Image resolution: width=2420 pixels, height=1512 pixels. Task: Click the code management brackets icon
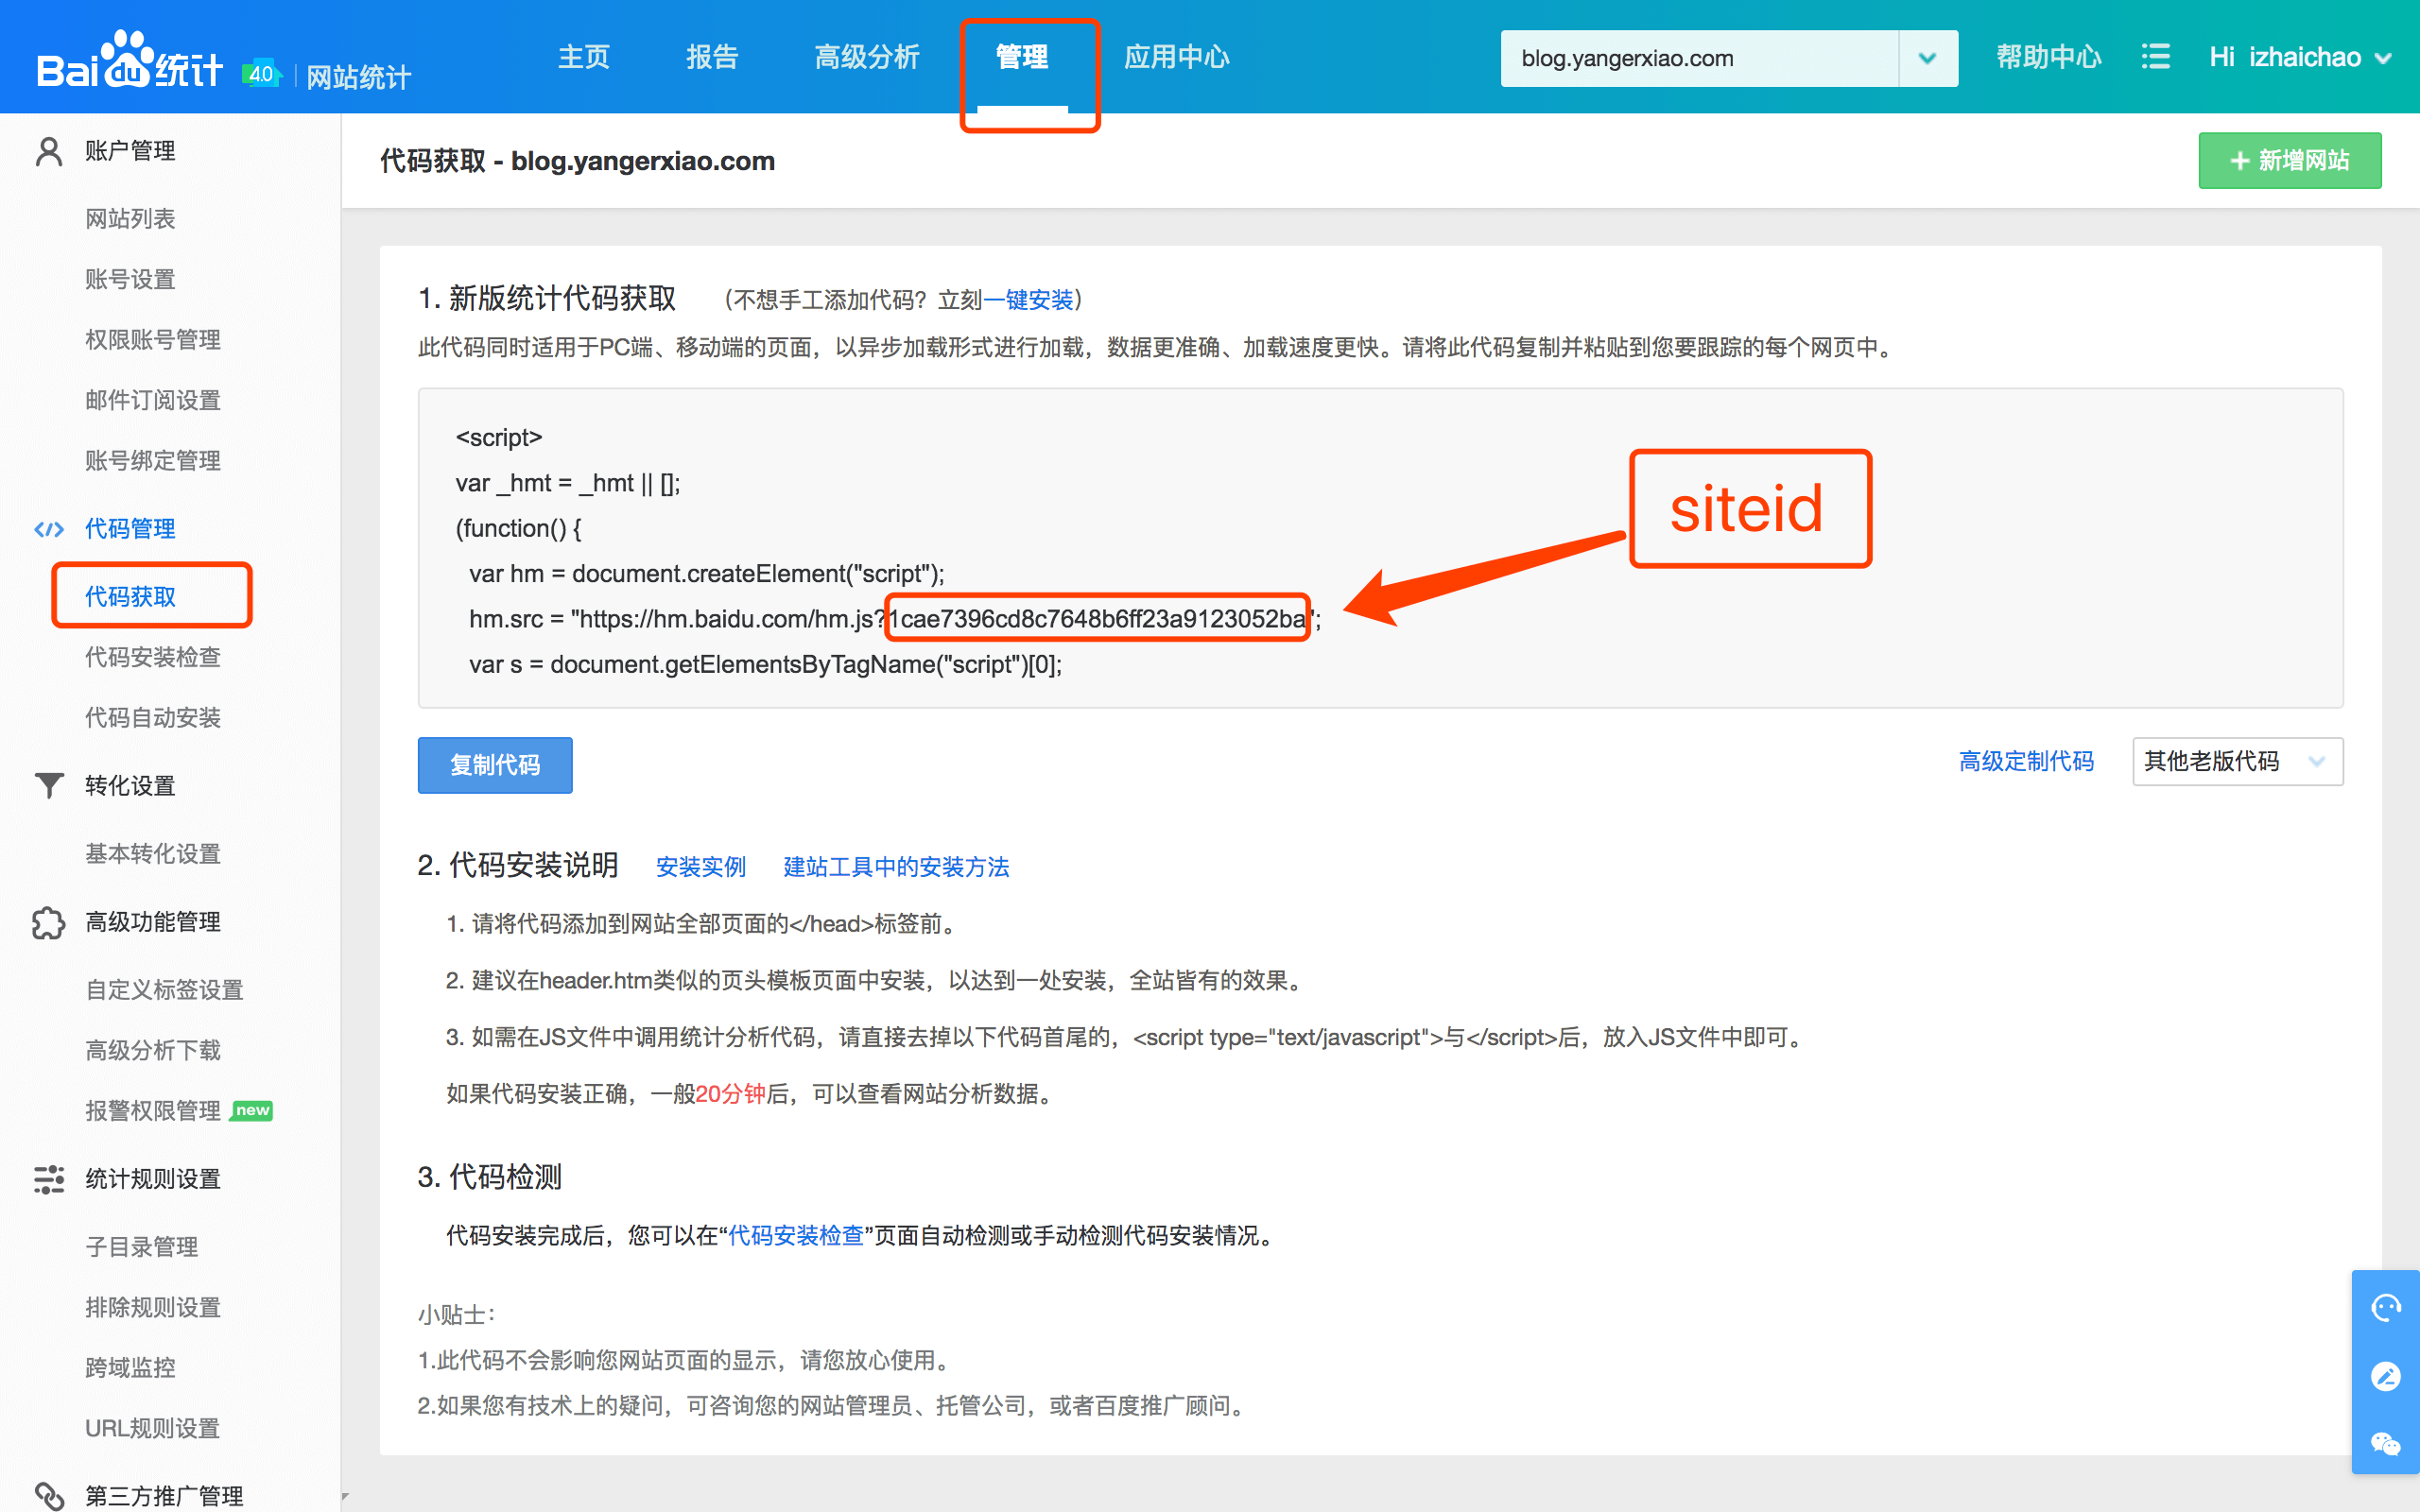tap(48, 529)
